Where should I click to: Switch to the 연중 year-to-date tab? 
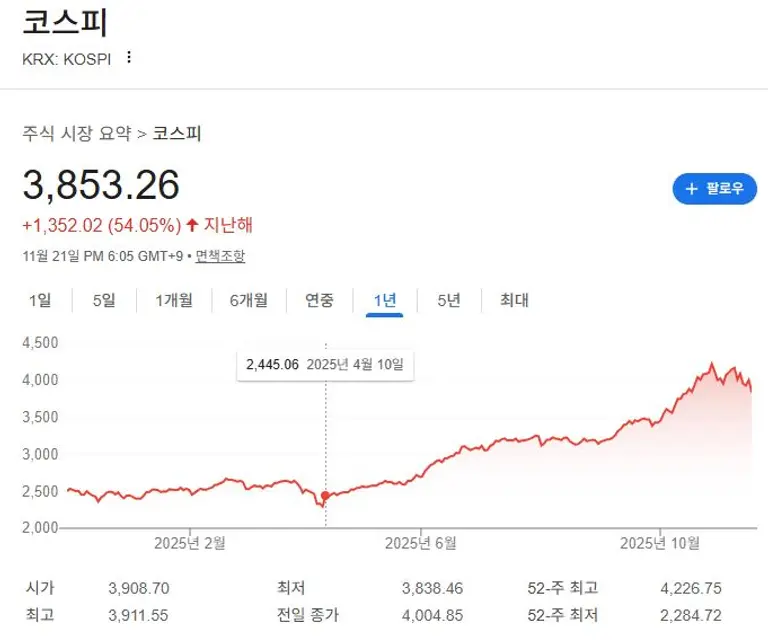[319, 300]
